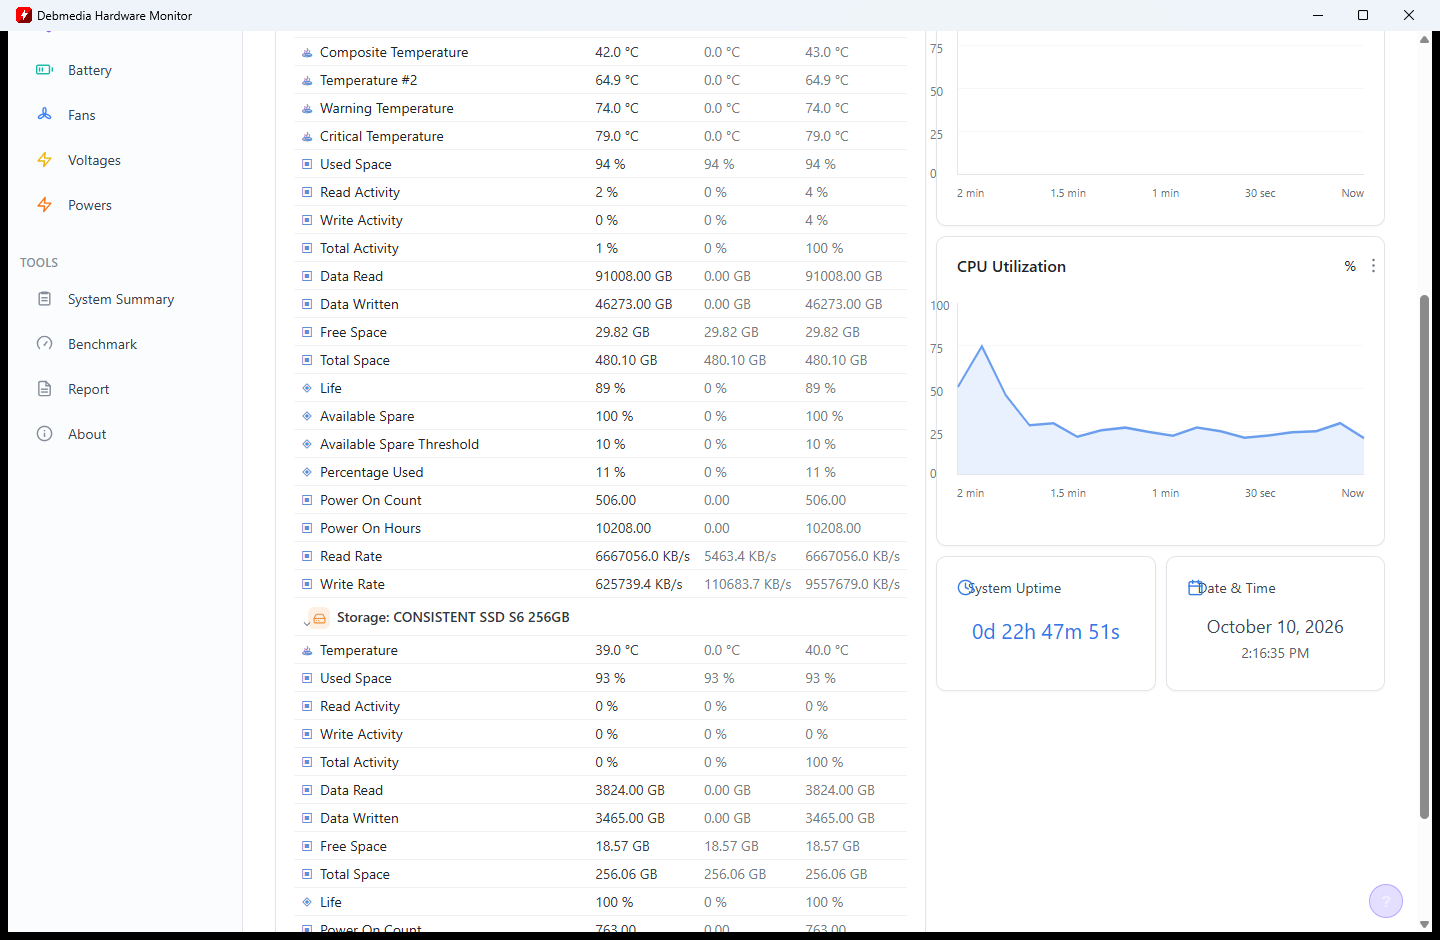Click the help question mark button
This screenshot has height=940, width=1440.
coord(1386,901)
